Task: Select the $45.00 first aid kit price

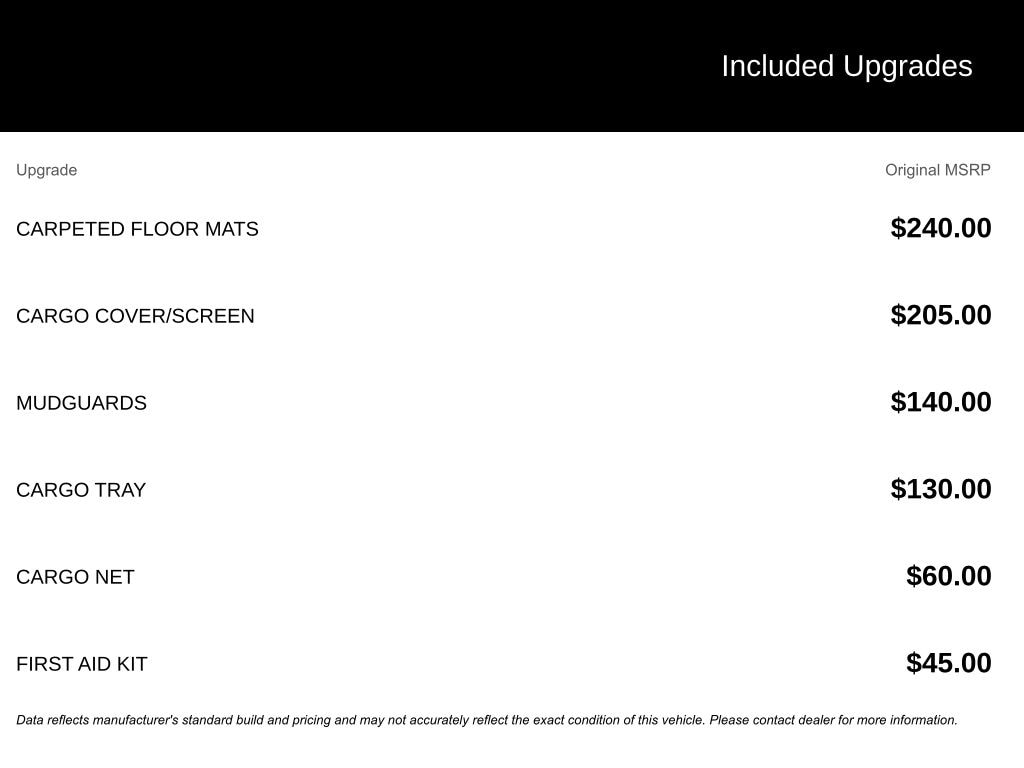Action: [948, 663]
